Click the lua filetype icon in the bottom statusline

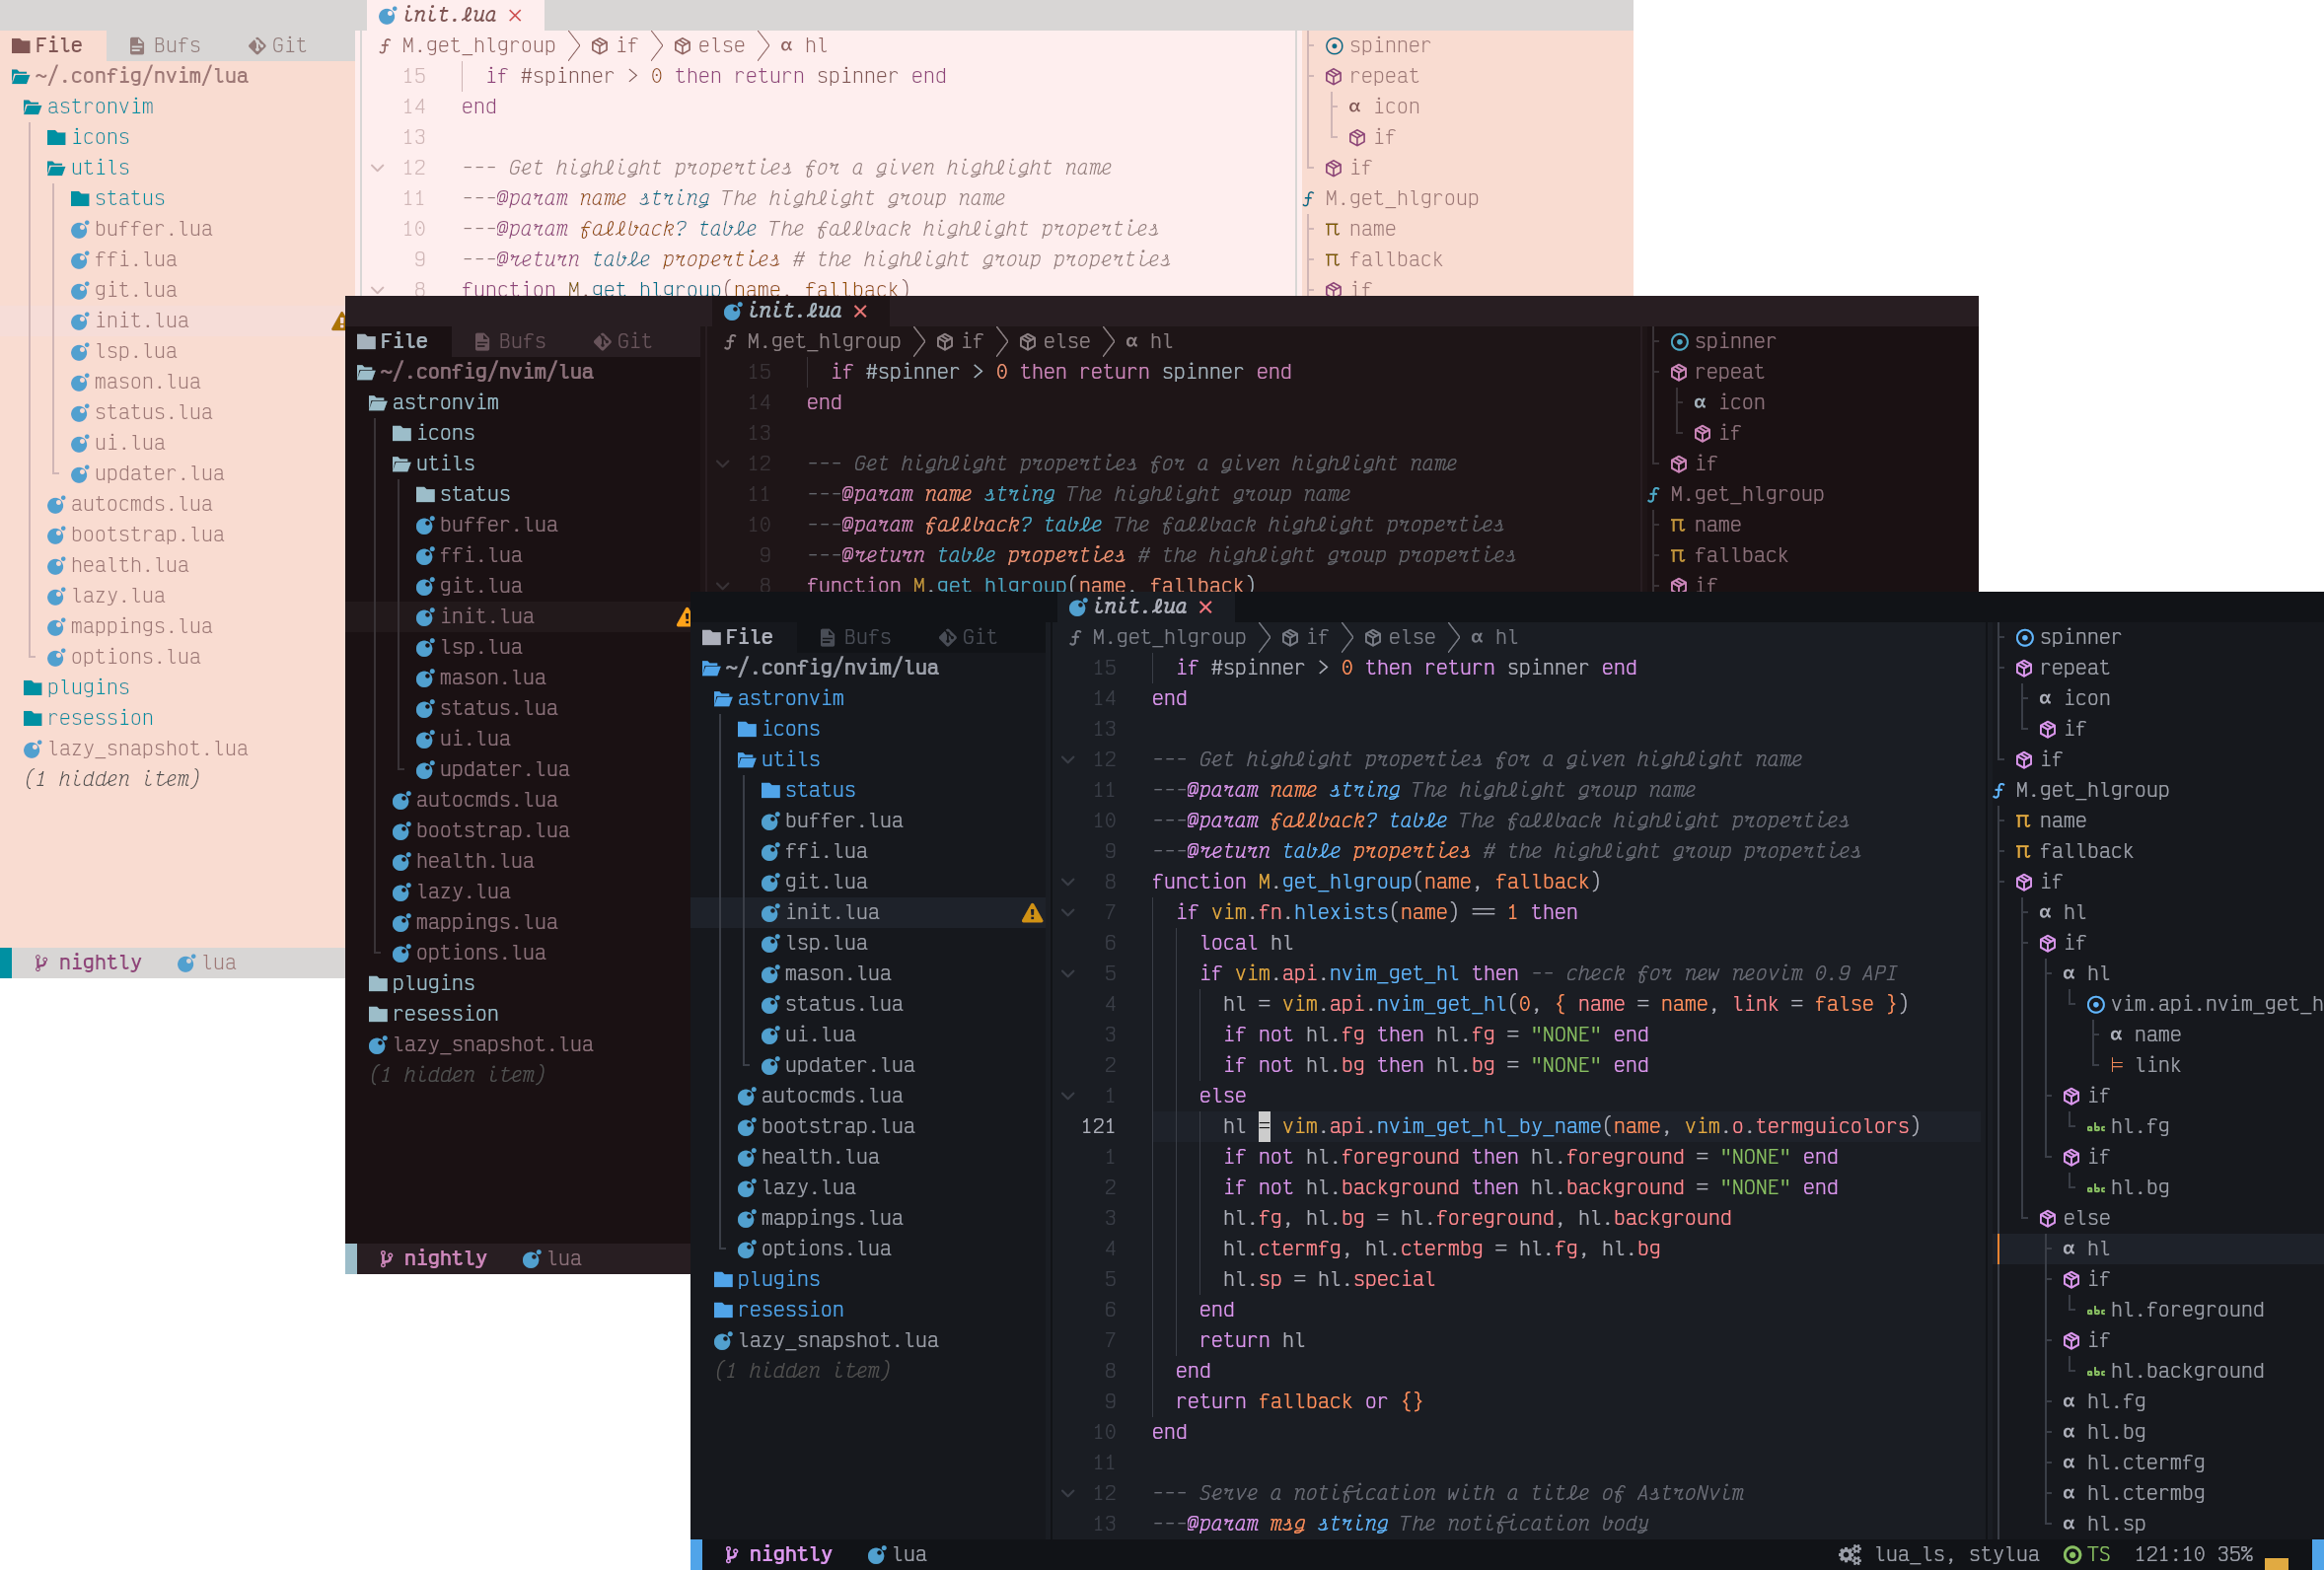point(876,1554)
